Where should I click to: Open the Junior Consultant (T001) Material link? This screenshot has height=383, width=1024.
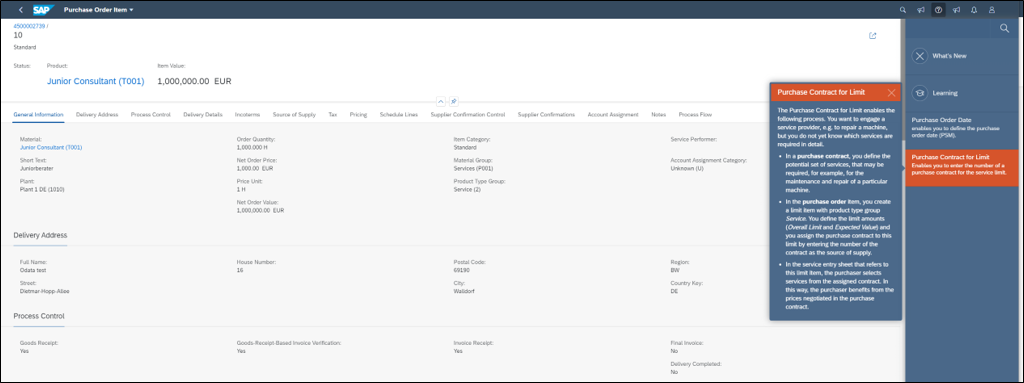[51, 148]
